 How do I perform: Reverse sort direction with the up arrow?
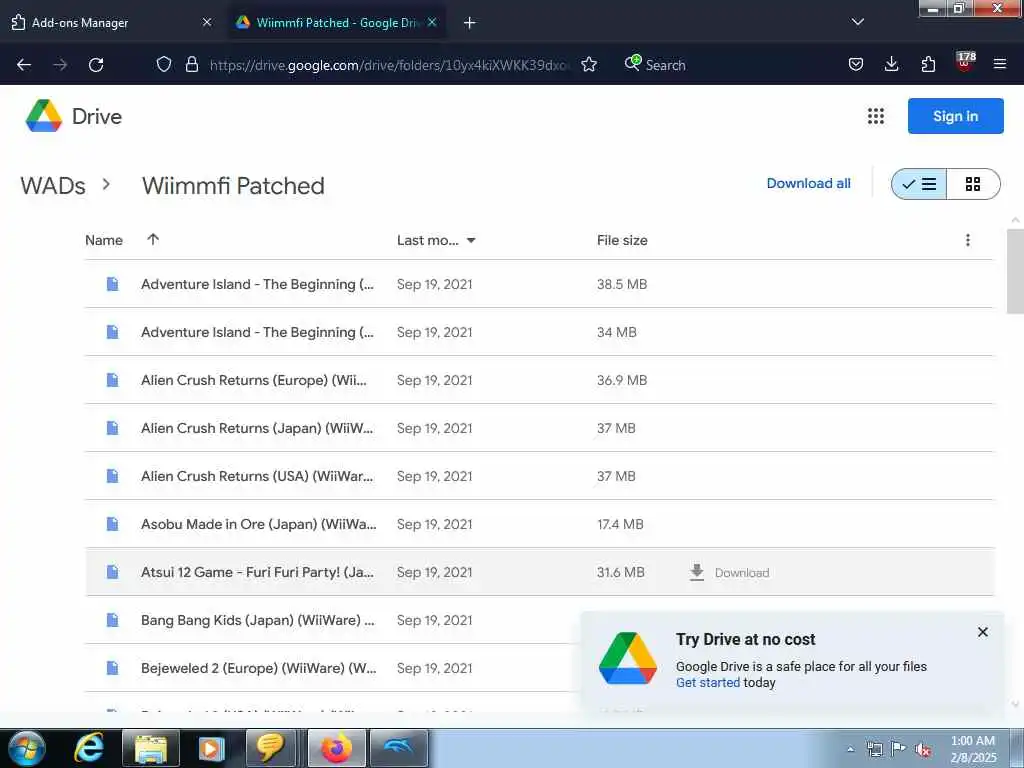(153, 240)
